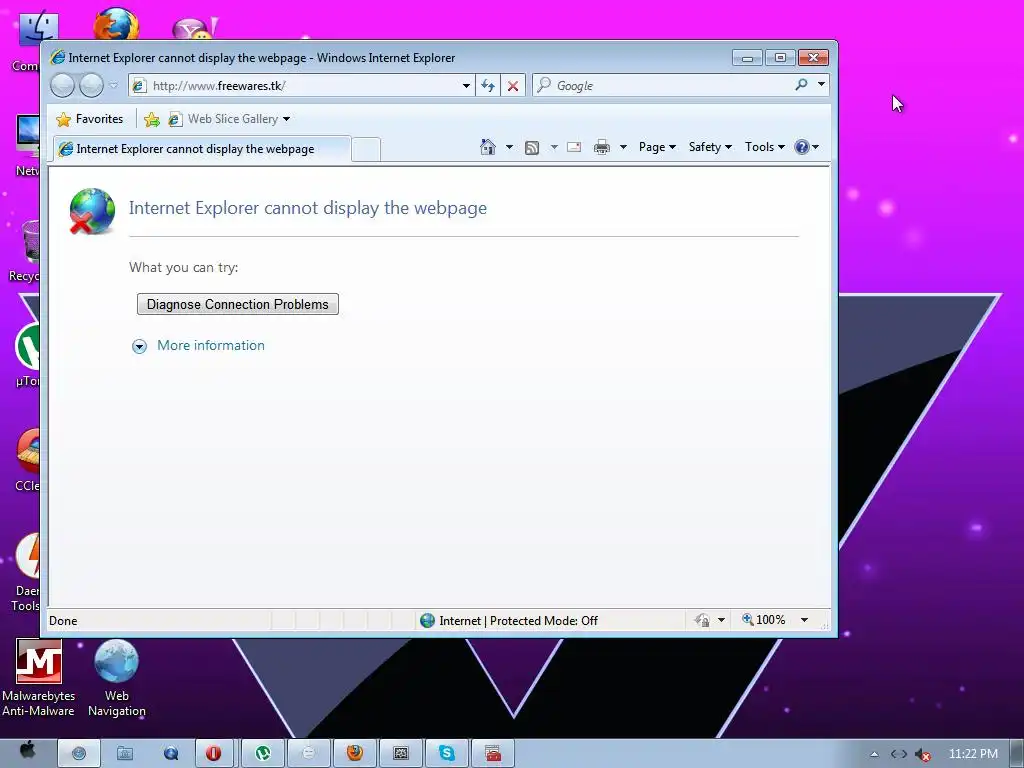Open the Print dropdown arrow

click(623, 147)
